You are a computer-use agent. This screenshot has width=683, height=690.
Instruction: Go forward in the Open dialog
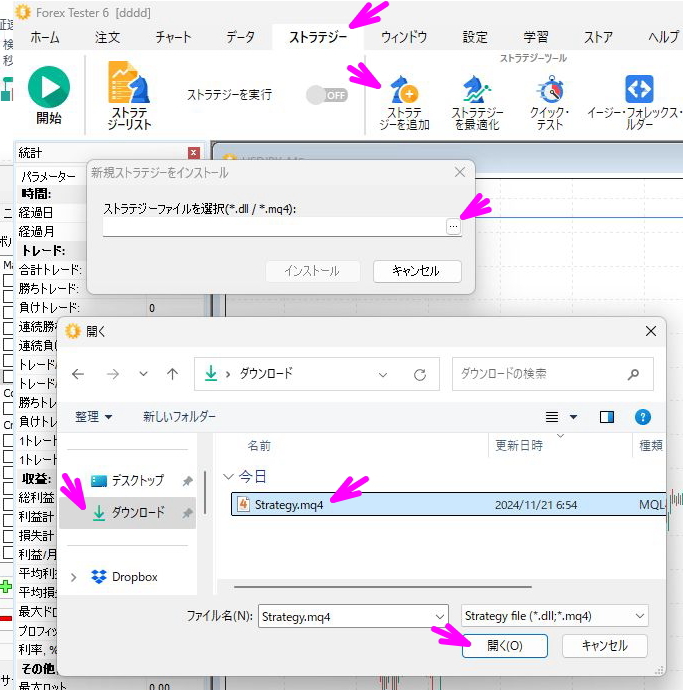(x=113, y=374)
